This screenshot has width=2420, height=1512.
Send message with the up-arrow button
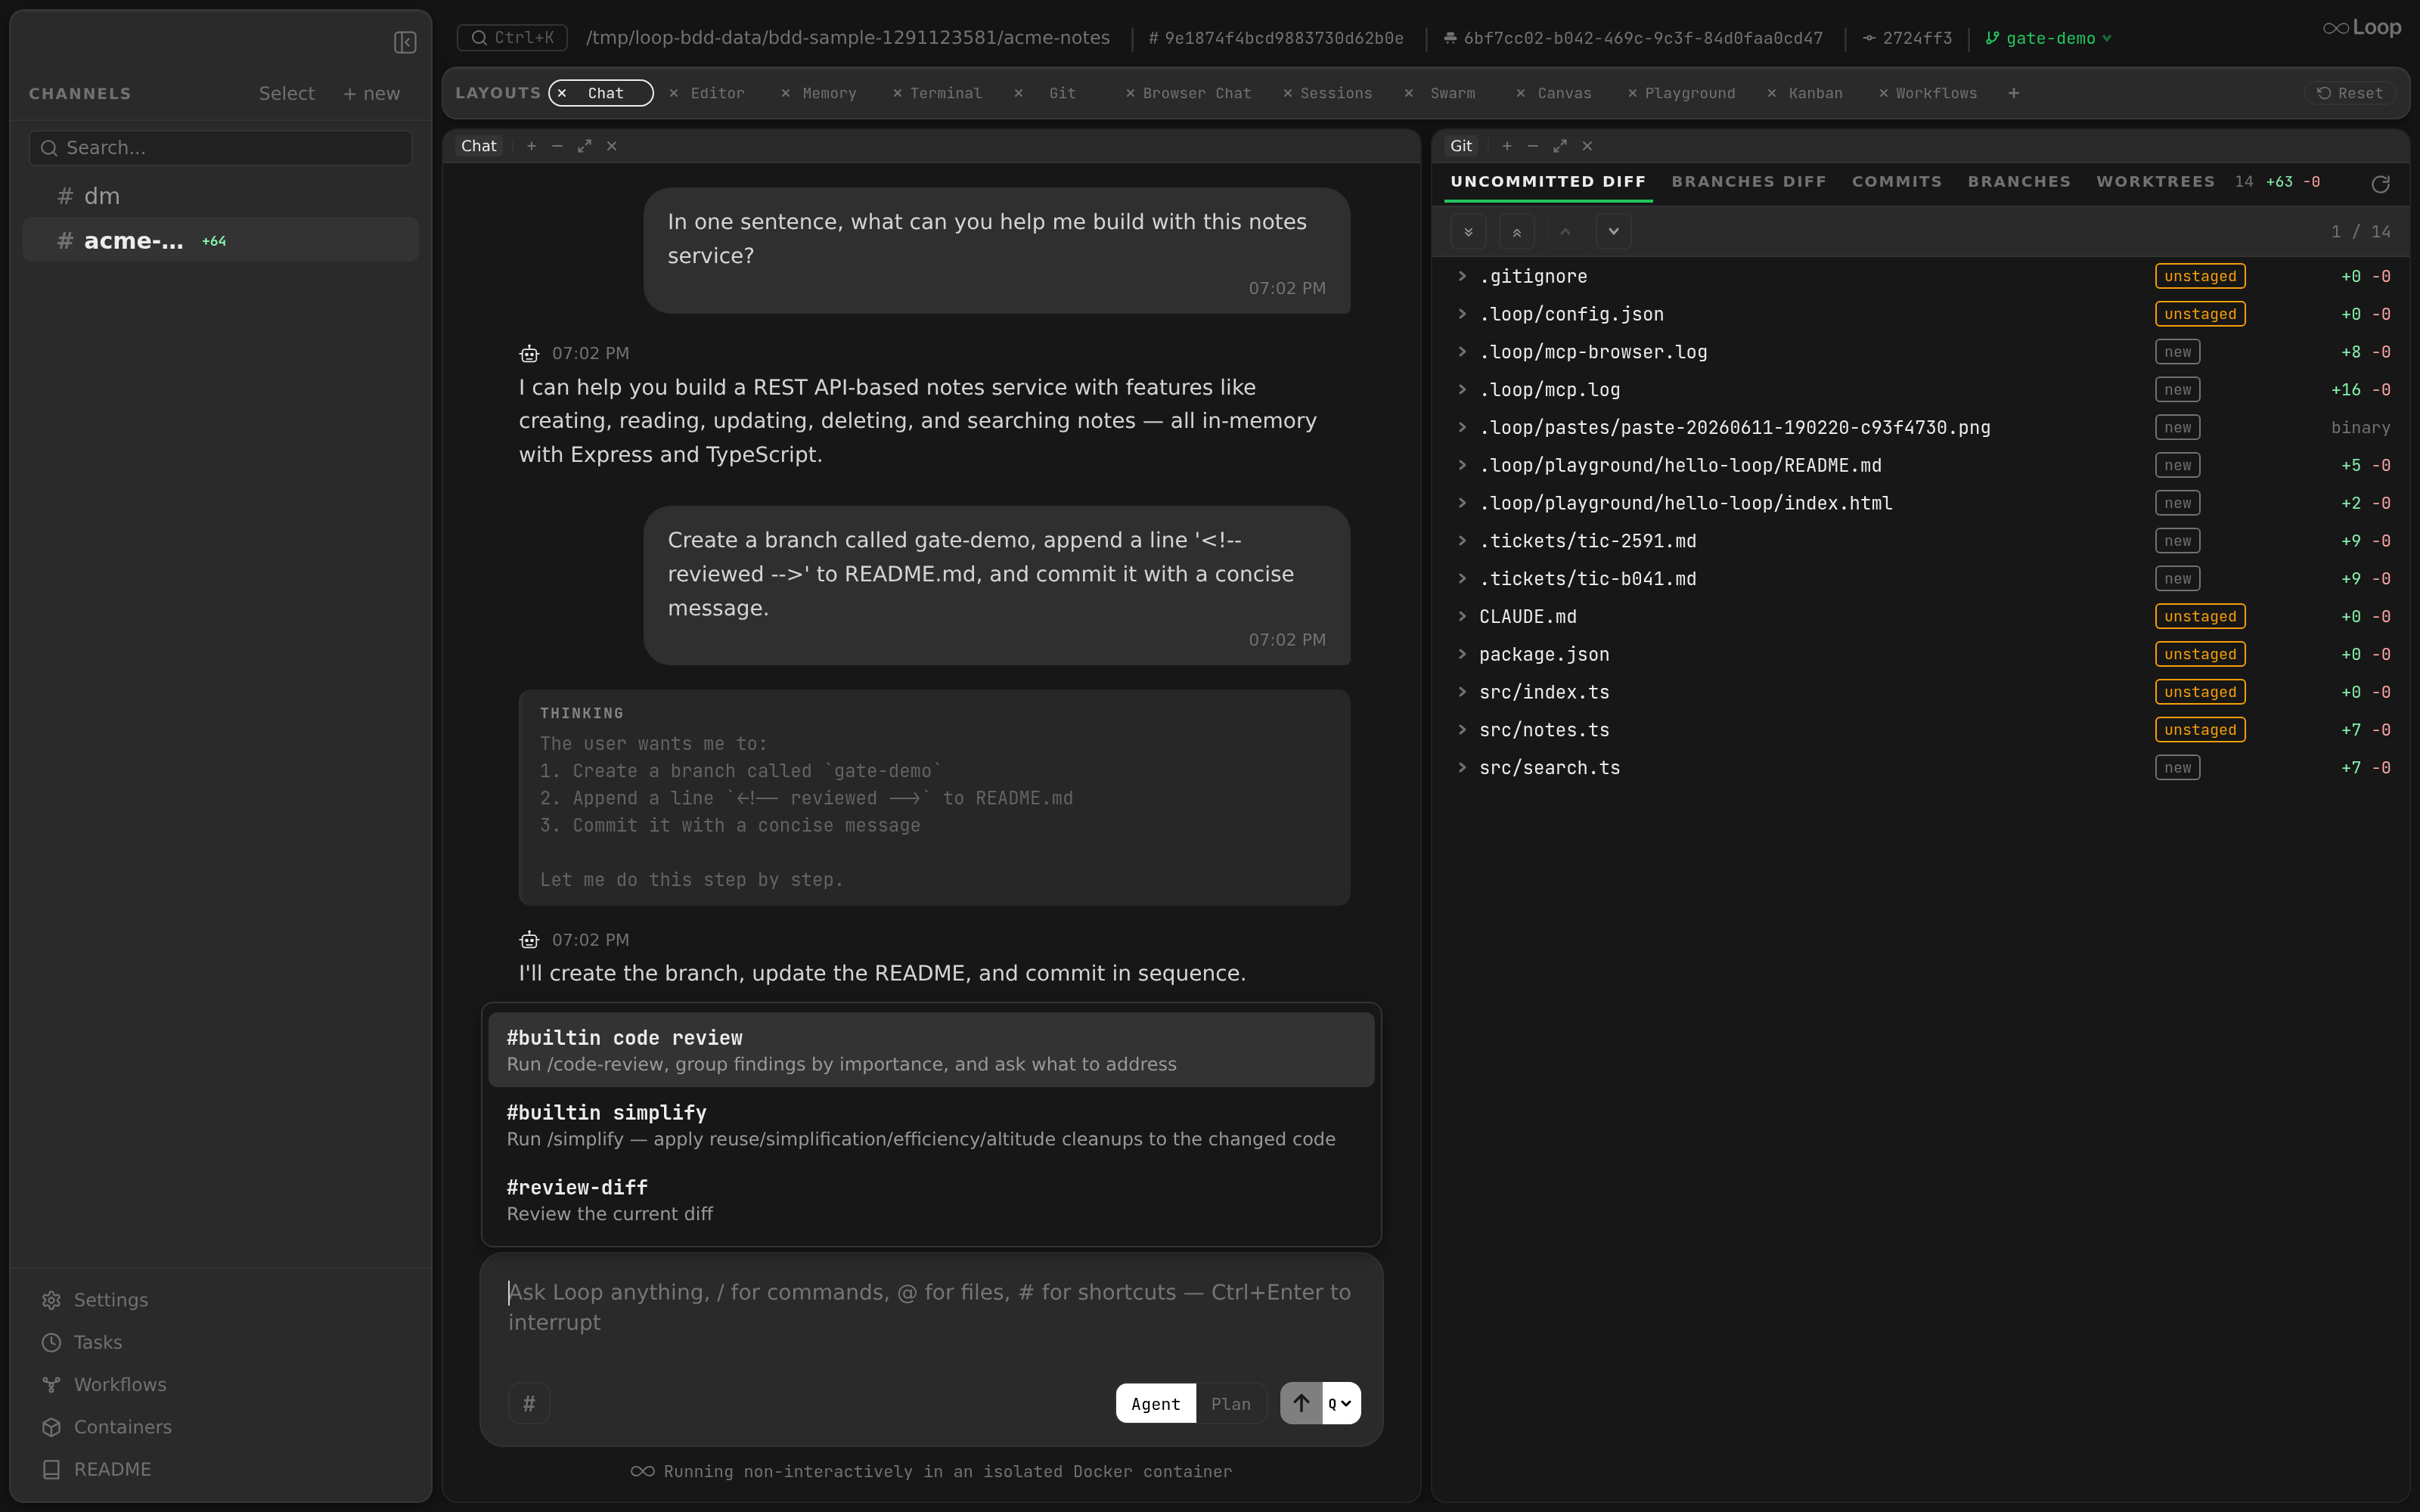coord(1301,1403)
